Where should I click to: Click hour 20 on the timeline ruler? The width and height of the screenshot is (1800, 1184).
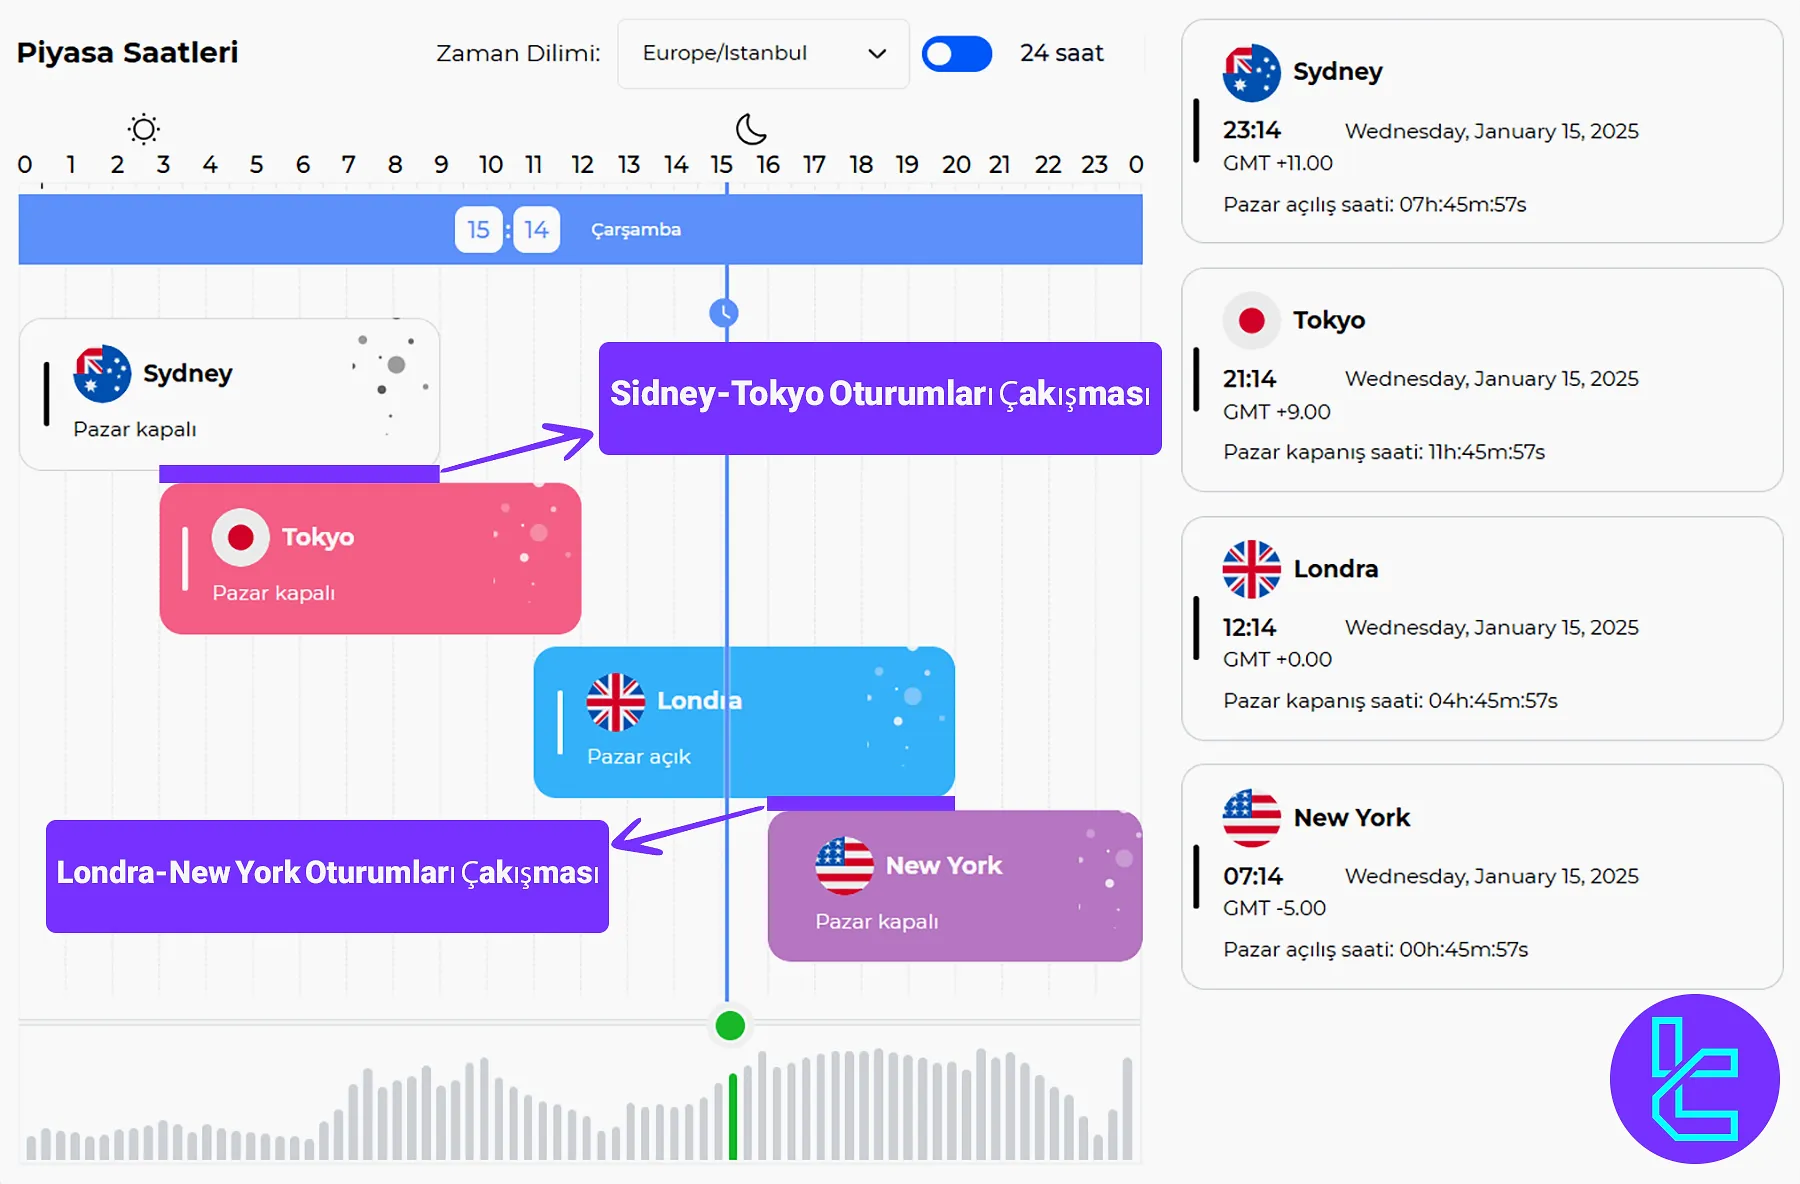coord(956,165)
